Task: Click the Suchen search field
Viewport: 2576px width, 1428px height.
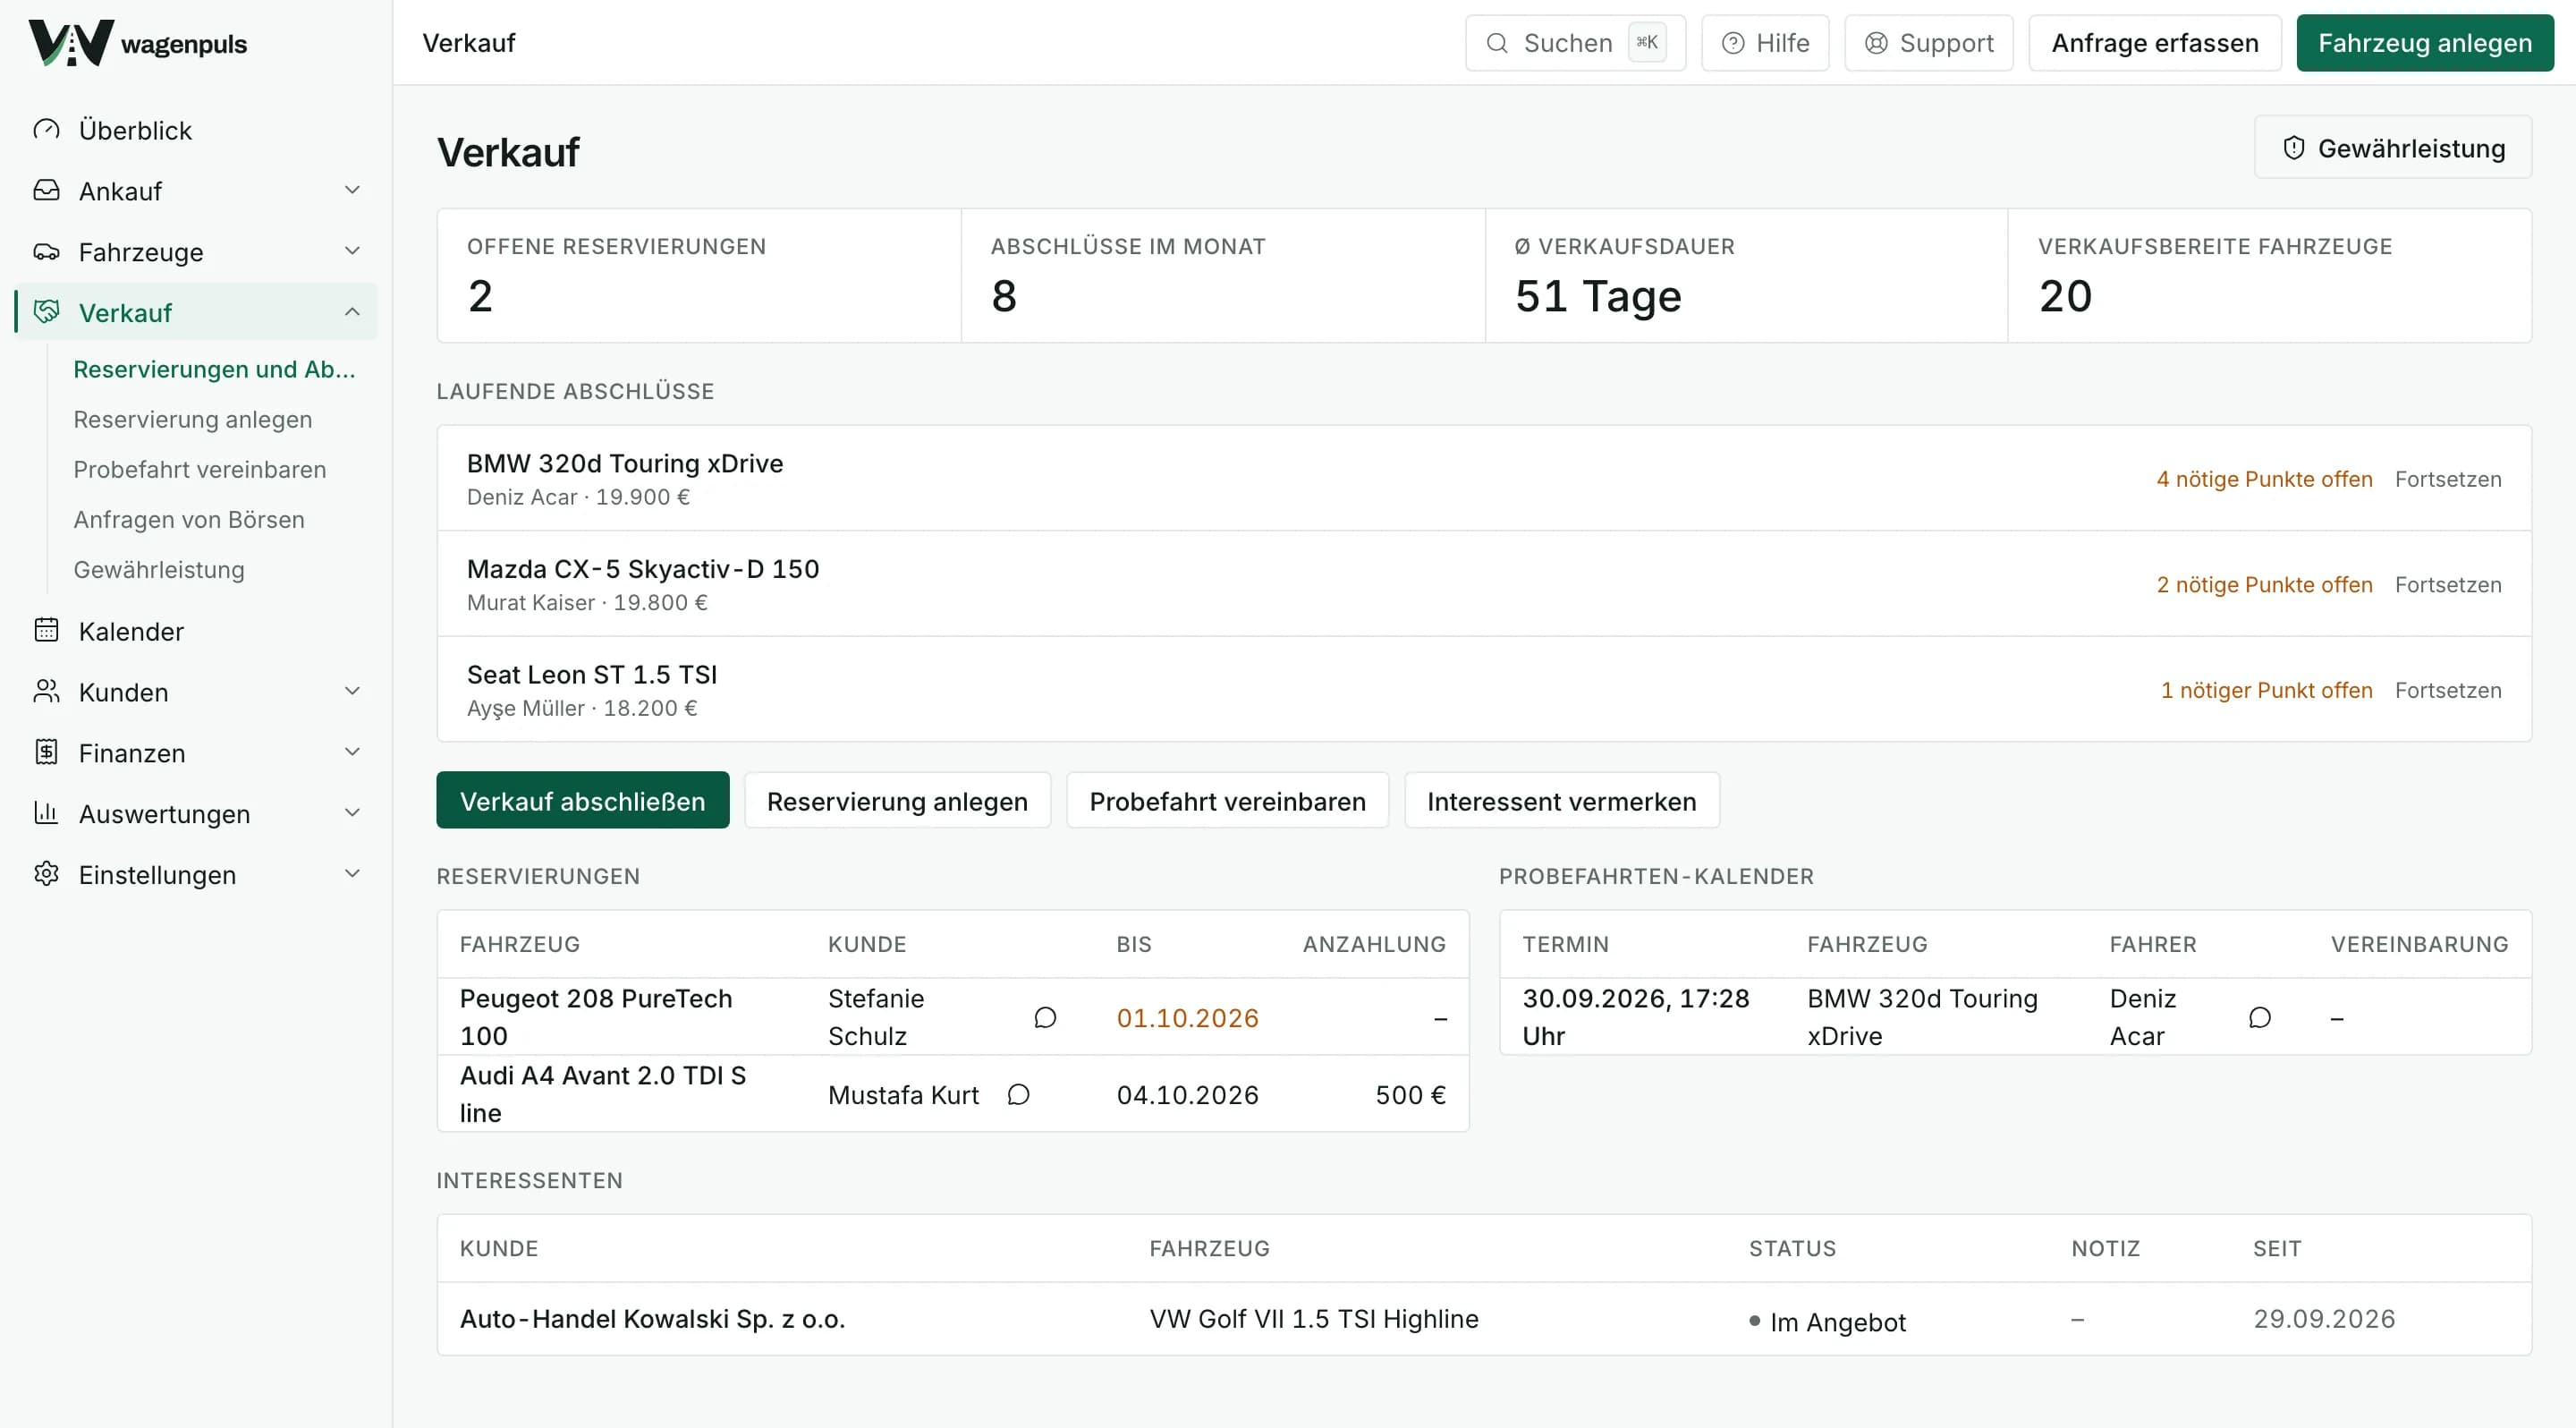Action: click(x=1575, y=43)
